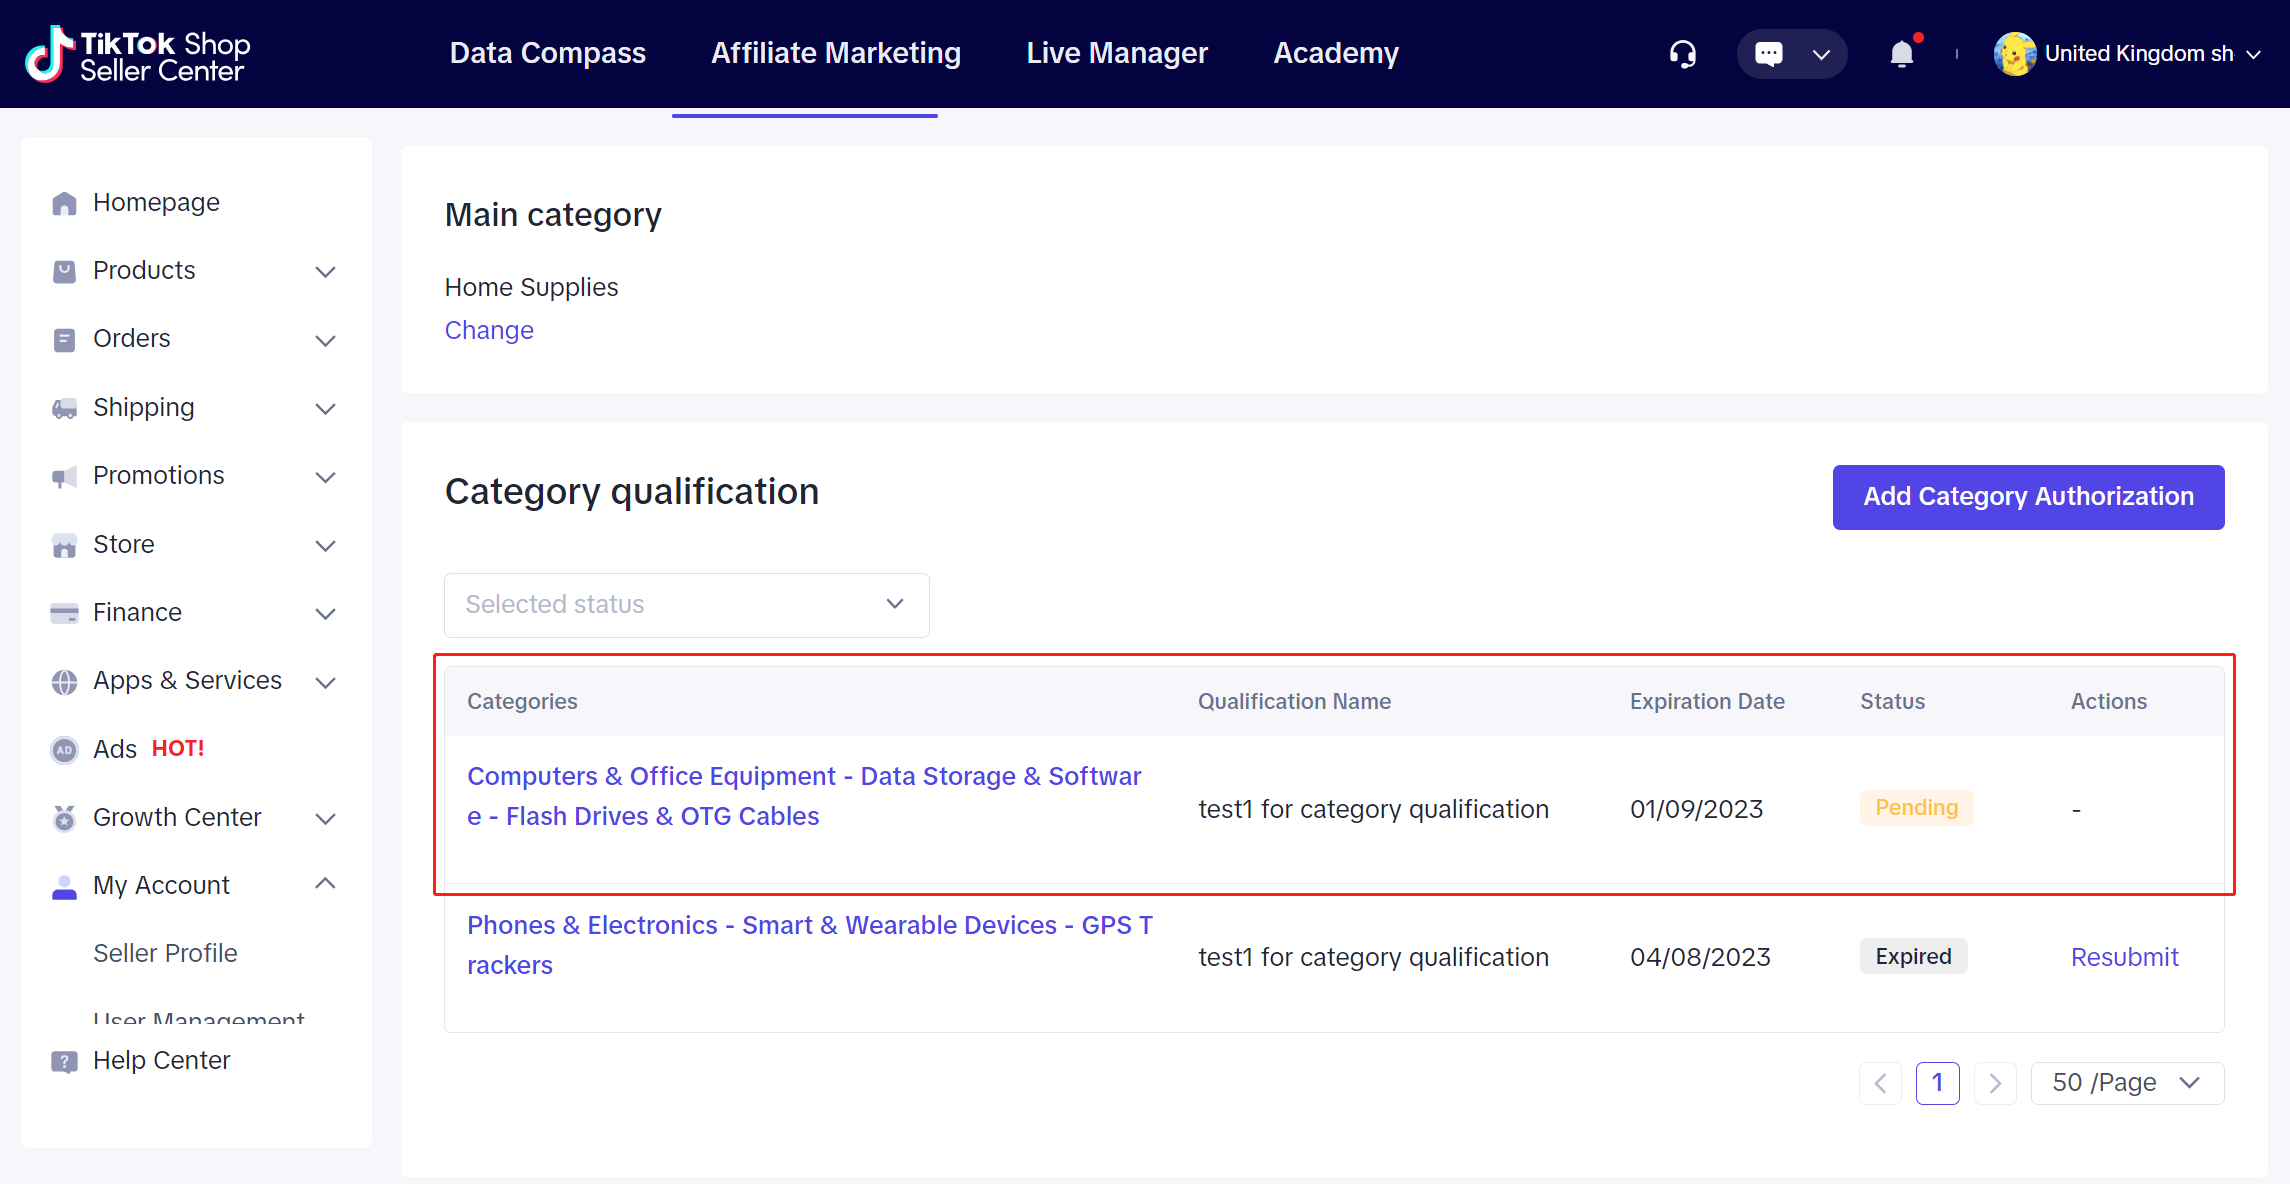
Task: Select page 1 in pagination
Action: tap(1937, 1084)
